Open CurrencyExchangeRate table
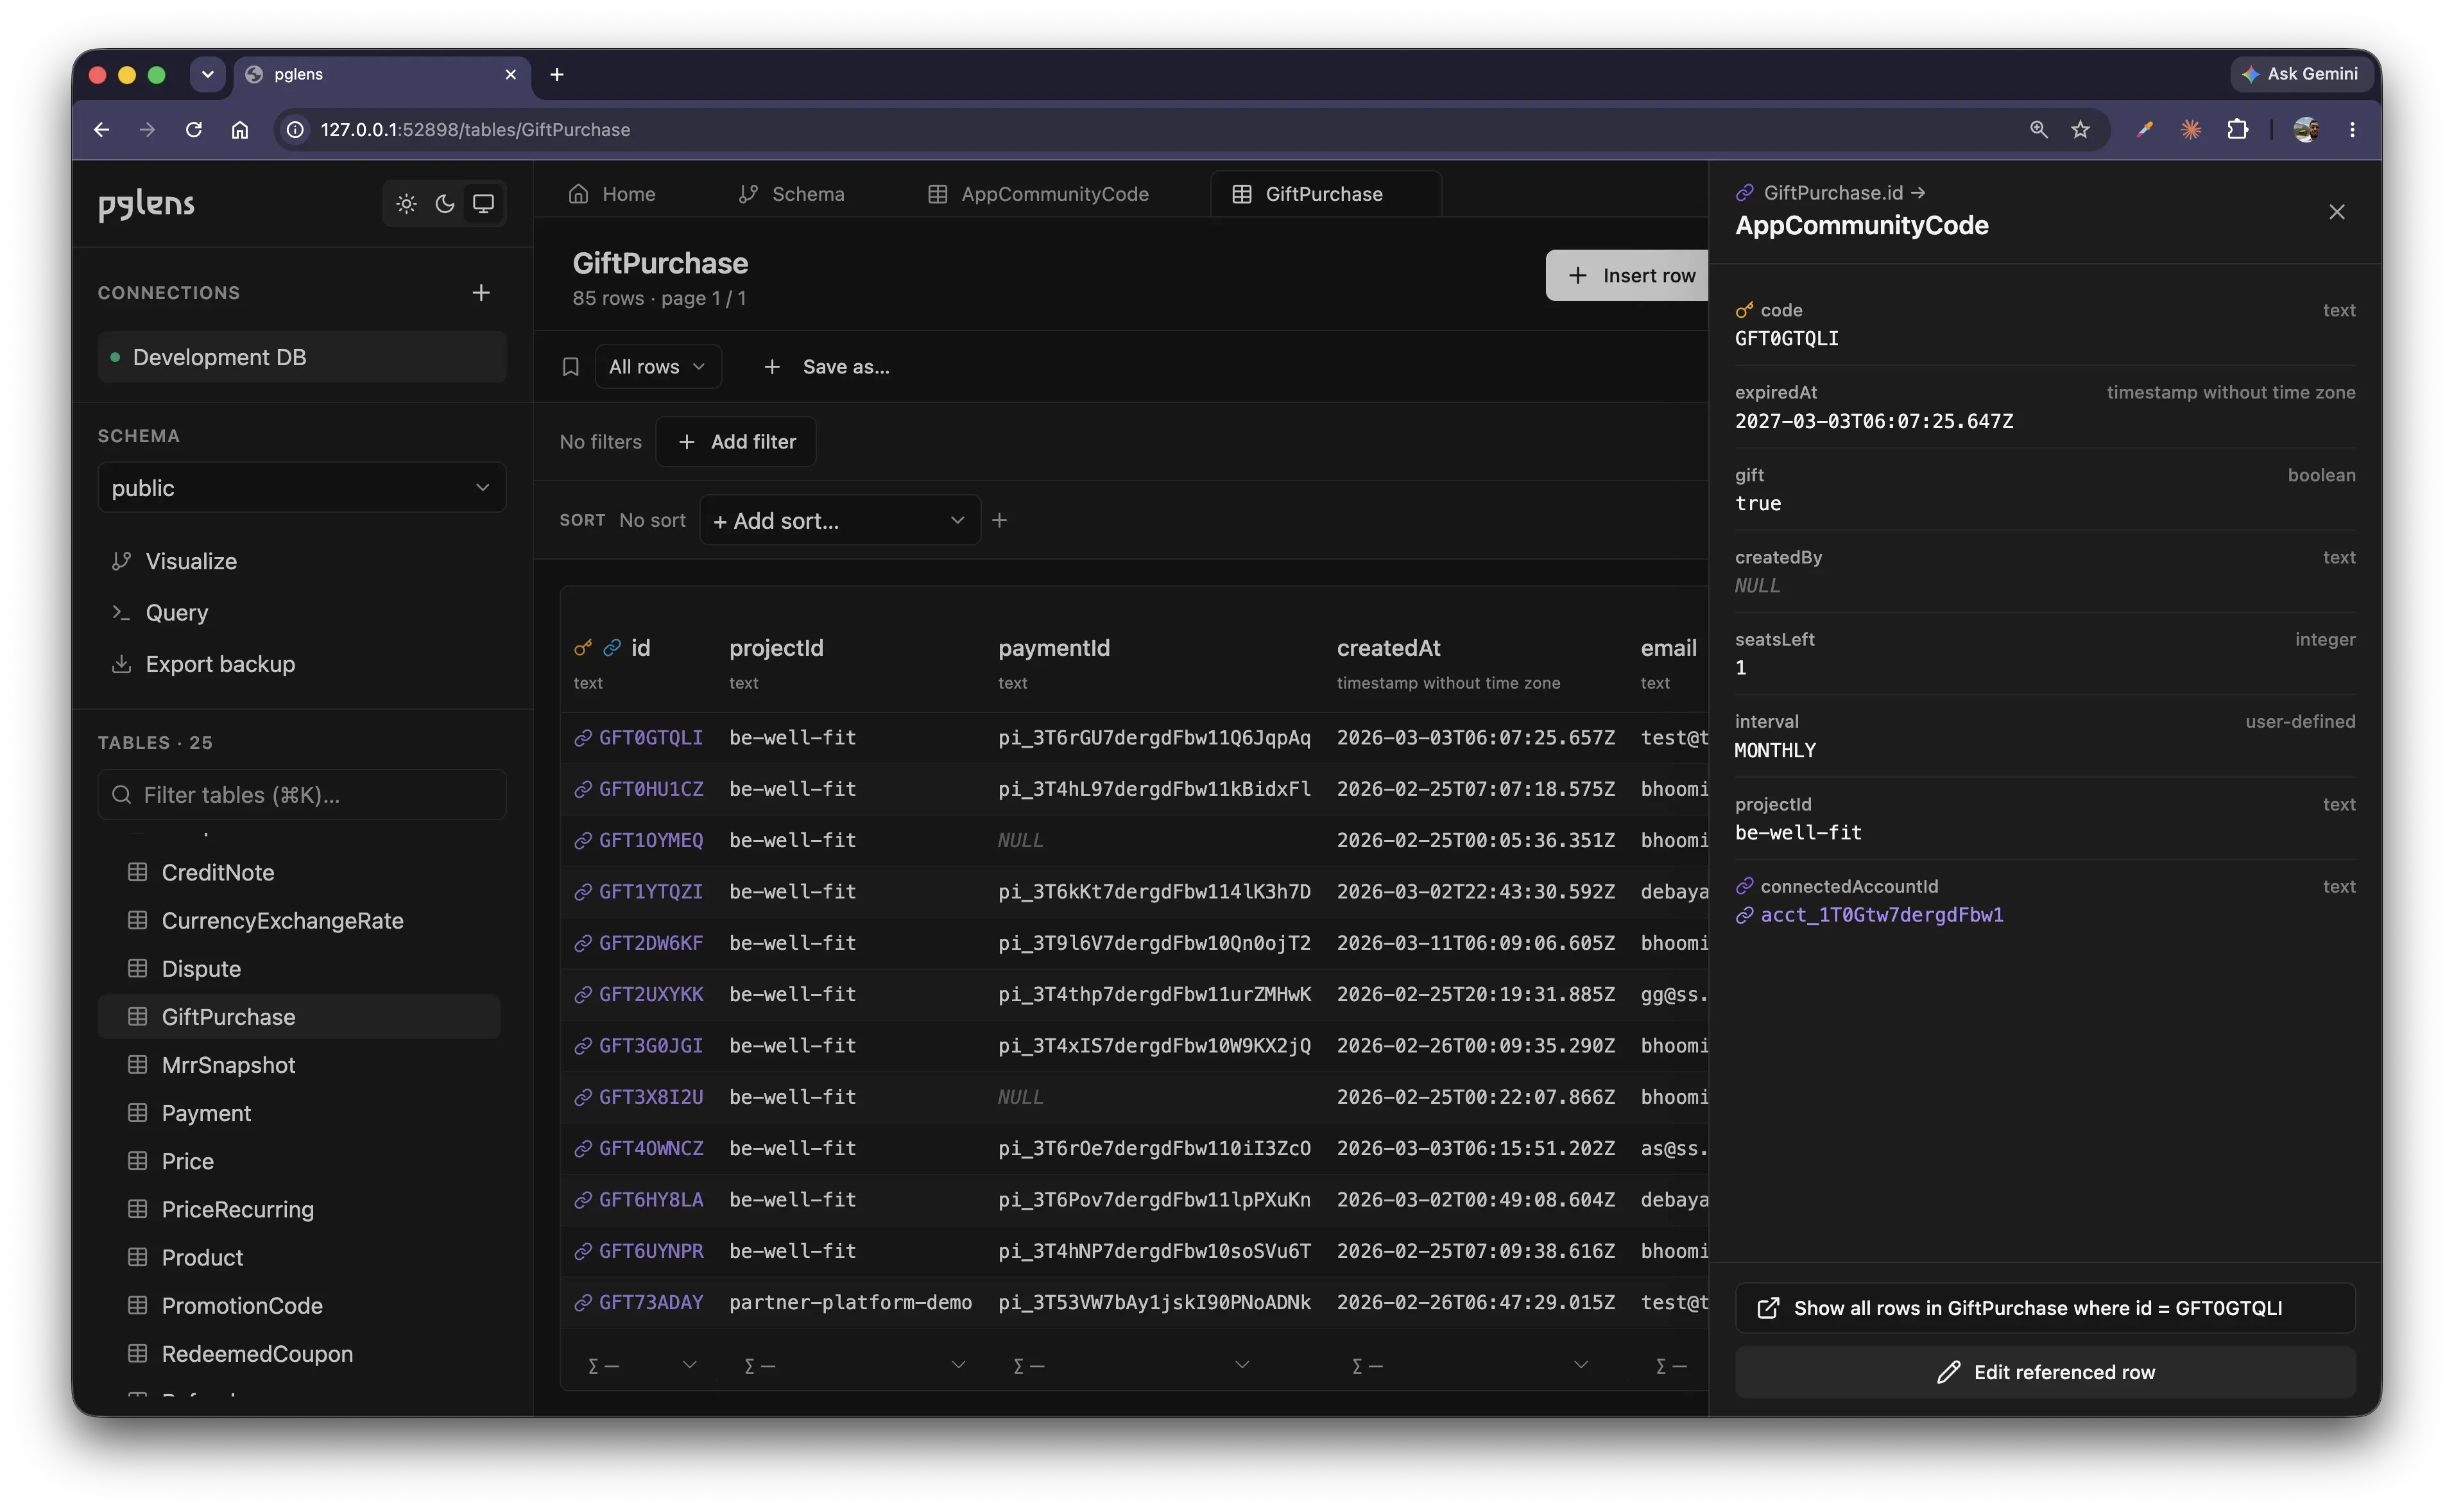 (x=299, y=921)
